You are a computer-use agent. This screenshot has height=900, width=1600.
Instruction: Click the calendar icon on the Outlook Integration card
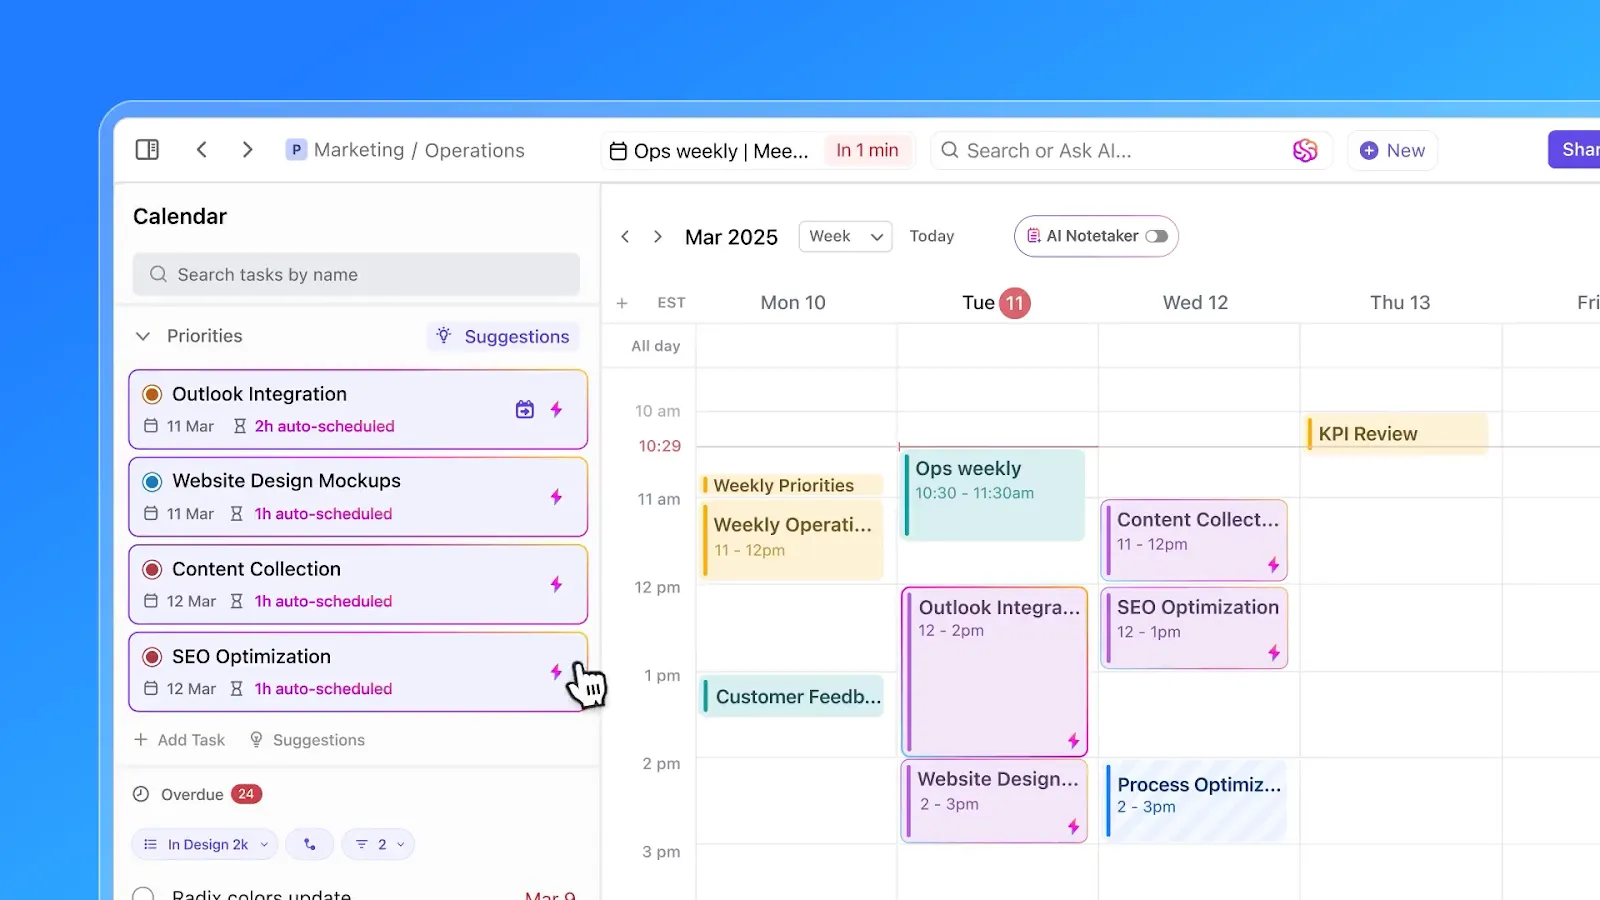click(x=525, y=409)
